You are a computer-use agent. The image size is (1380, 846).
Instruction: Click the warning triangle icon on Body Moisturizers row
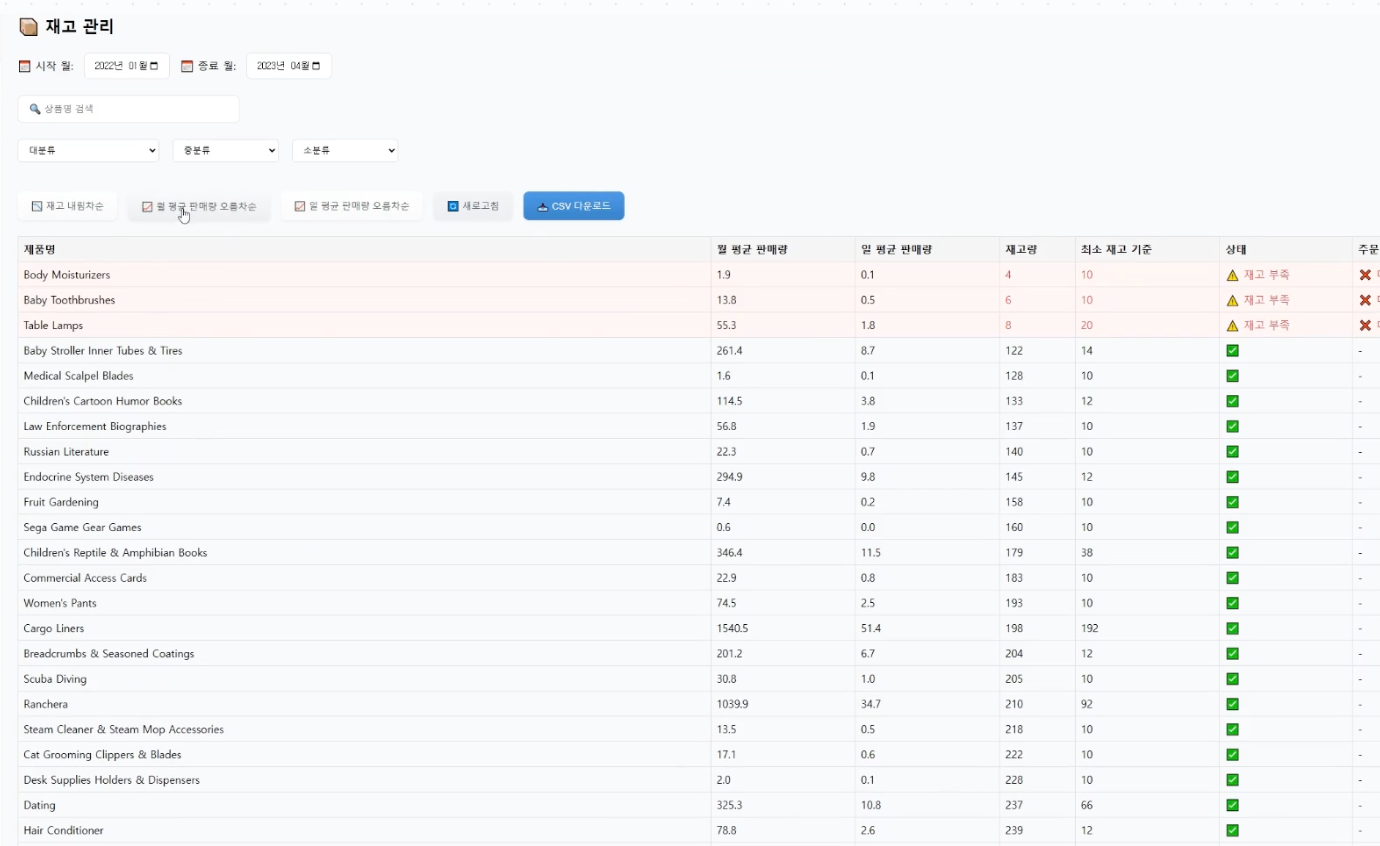[1232, 275]
